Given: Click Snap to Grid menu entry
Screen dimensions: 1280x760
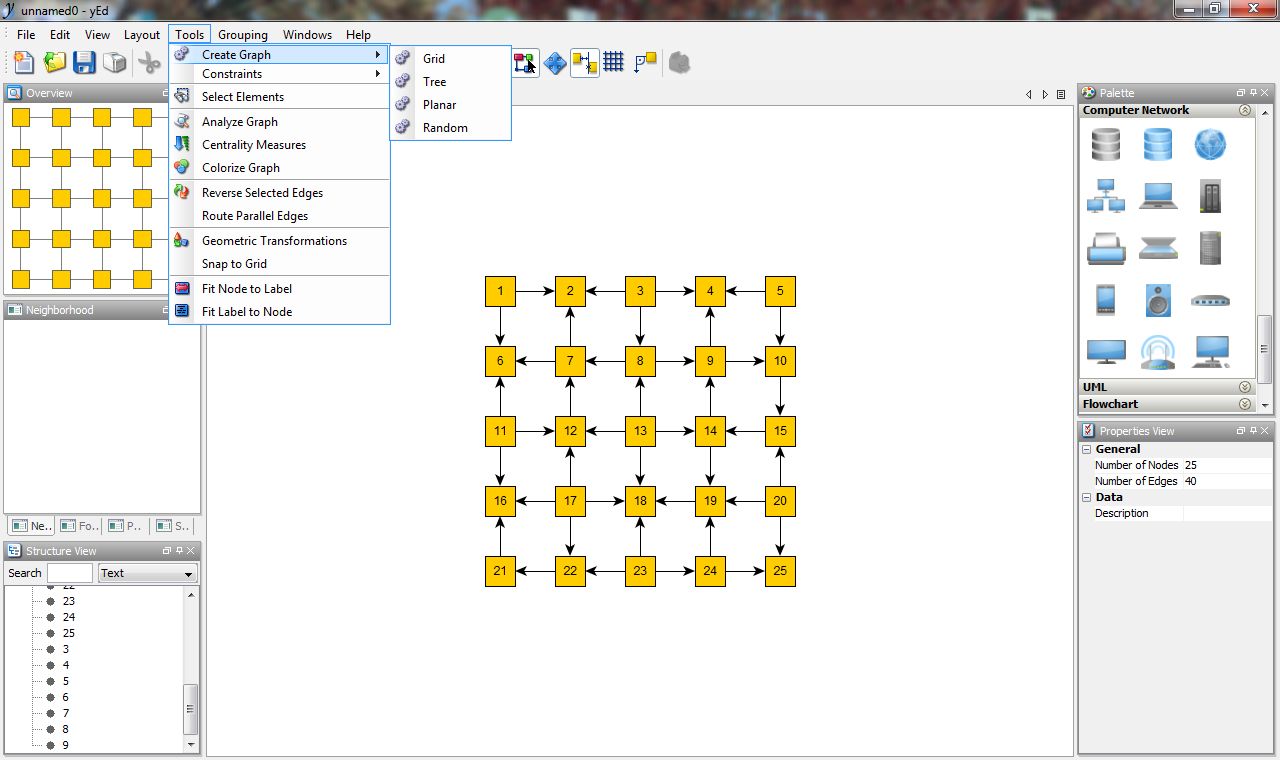Looking at the screenshot, I should click(279, 264).
